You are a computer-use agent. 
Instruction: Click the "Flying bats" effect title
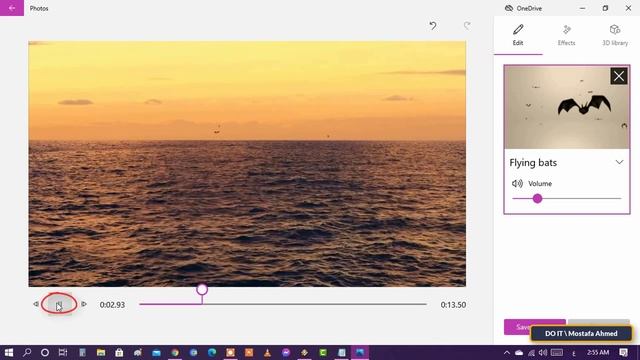click(x=533, y=162)
